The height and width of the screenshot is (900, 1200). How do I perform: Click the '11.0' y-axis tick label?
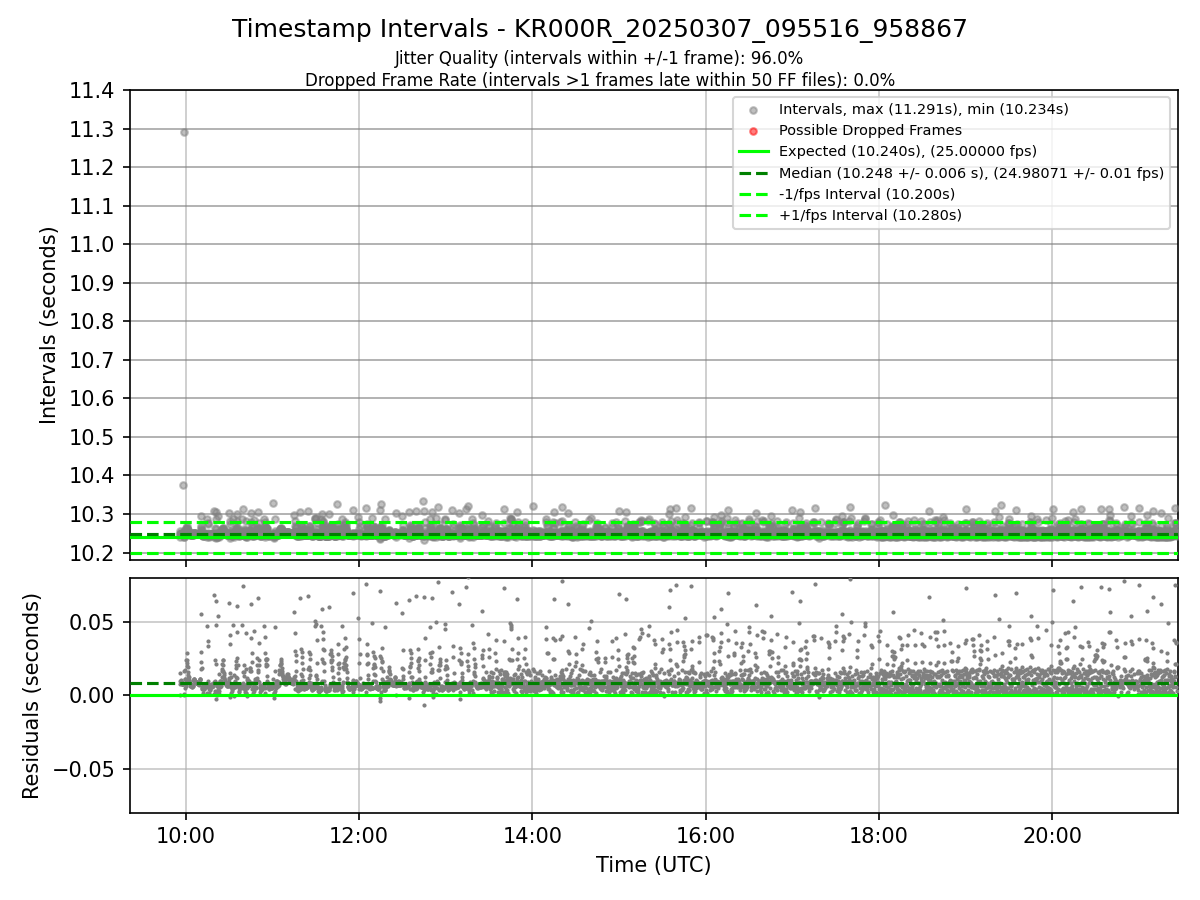[x=94, y=245]
